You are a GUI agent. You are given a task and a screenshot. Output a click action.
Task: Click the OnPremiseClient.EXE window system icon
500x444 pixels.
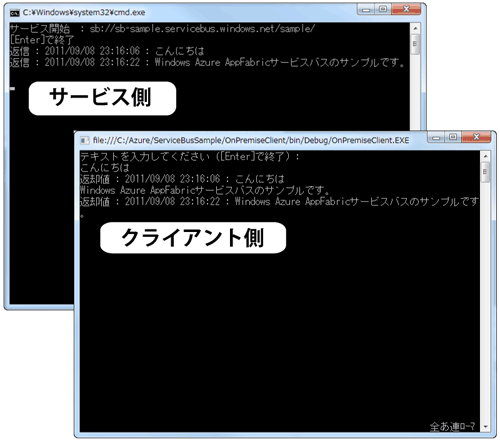tap(84, 140)
